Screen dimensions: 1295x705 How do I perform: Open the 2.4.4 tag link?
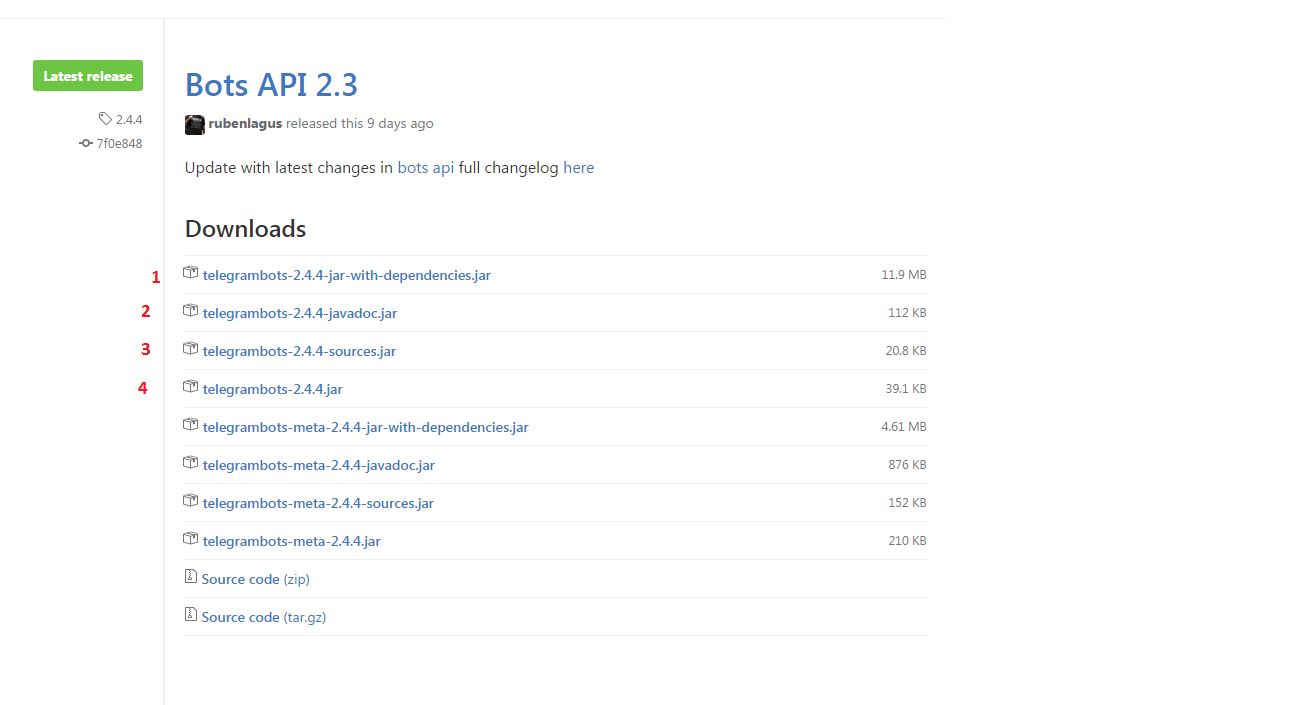click(x=129, y=119)
